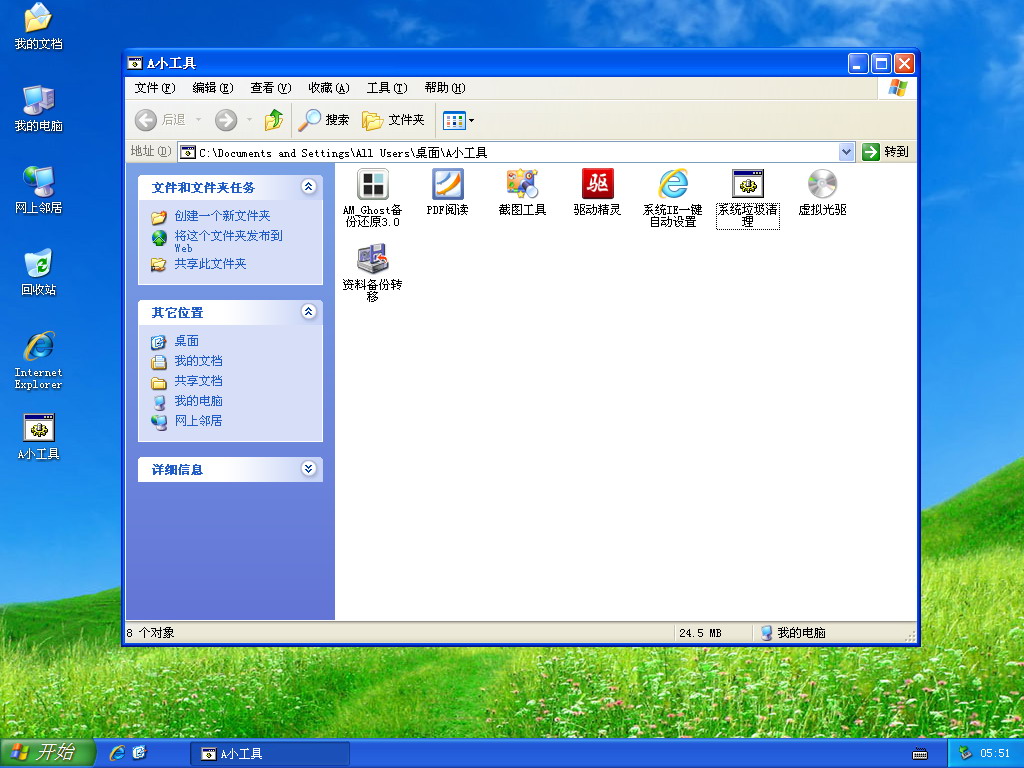This screenshot has width=1024, height=768.
Task: Click Show Desktop quick launch icon
Action: click(x=139, y=753)
